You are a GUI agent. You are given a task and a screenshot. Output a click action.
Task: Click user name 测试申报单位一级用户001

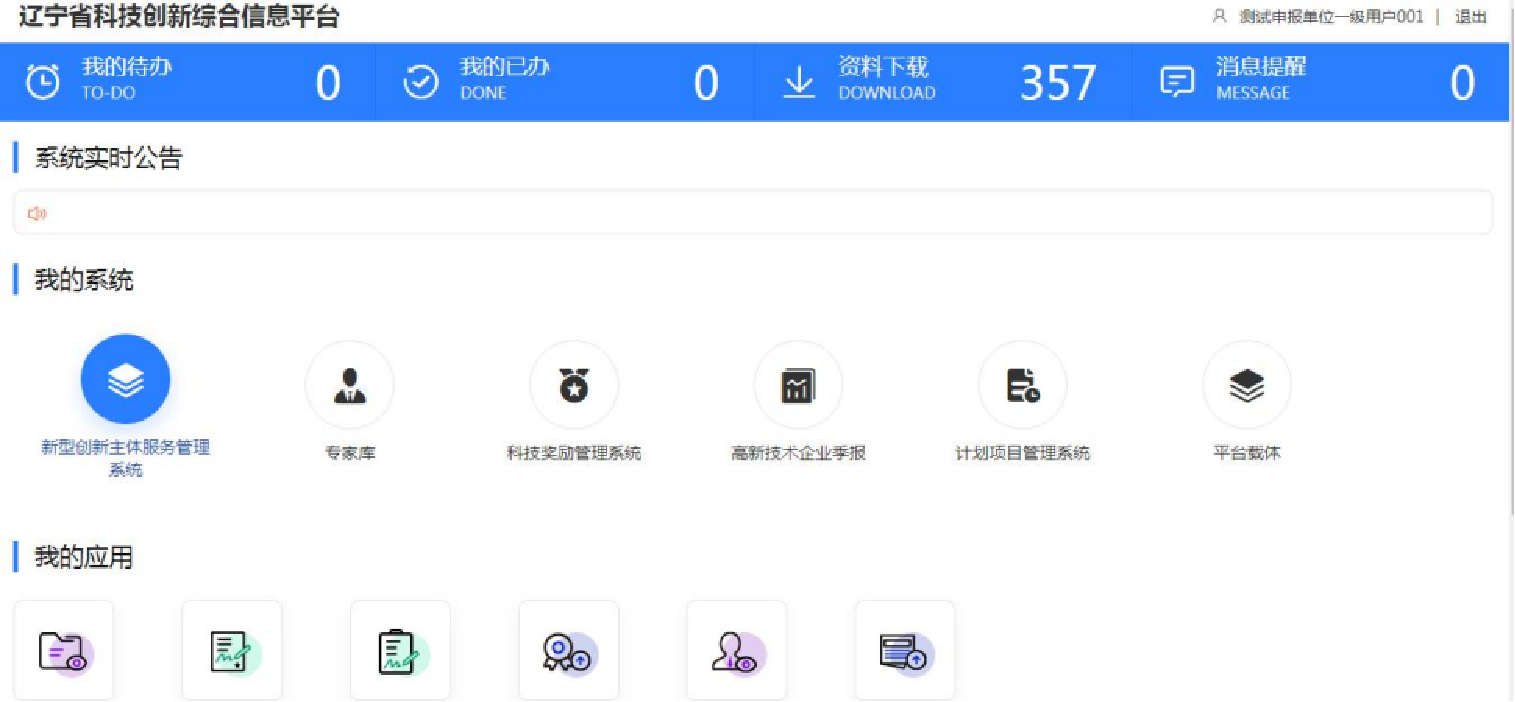point(1330,16)
